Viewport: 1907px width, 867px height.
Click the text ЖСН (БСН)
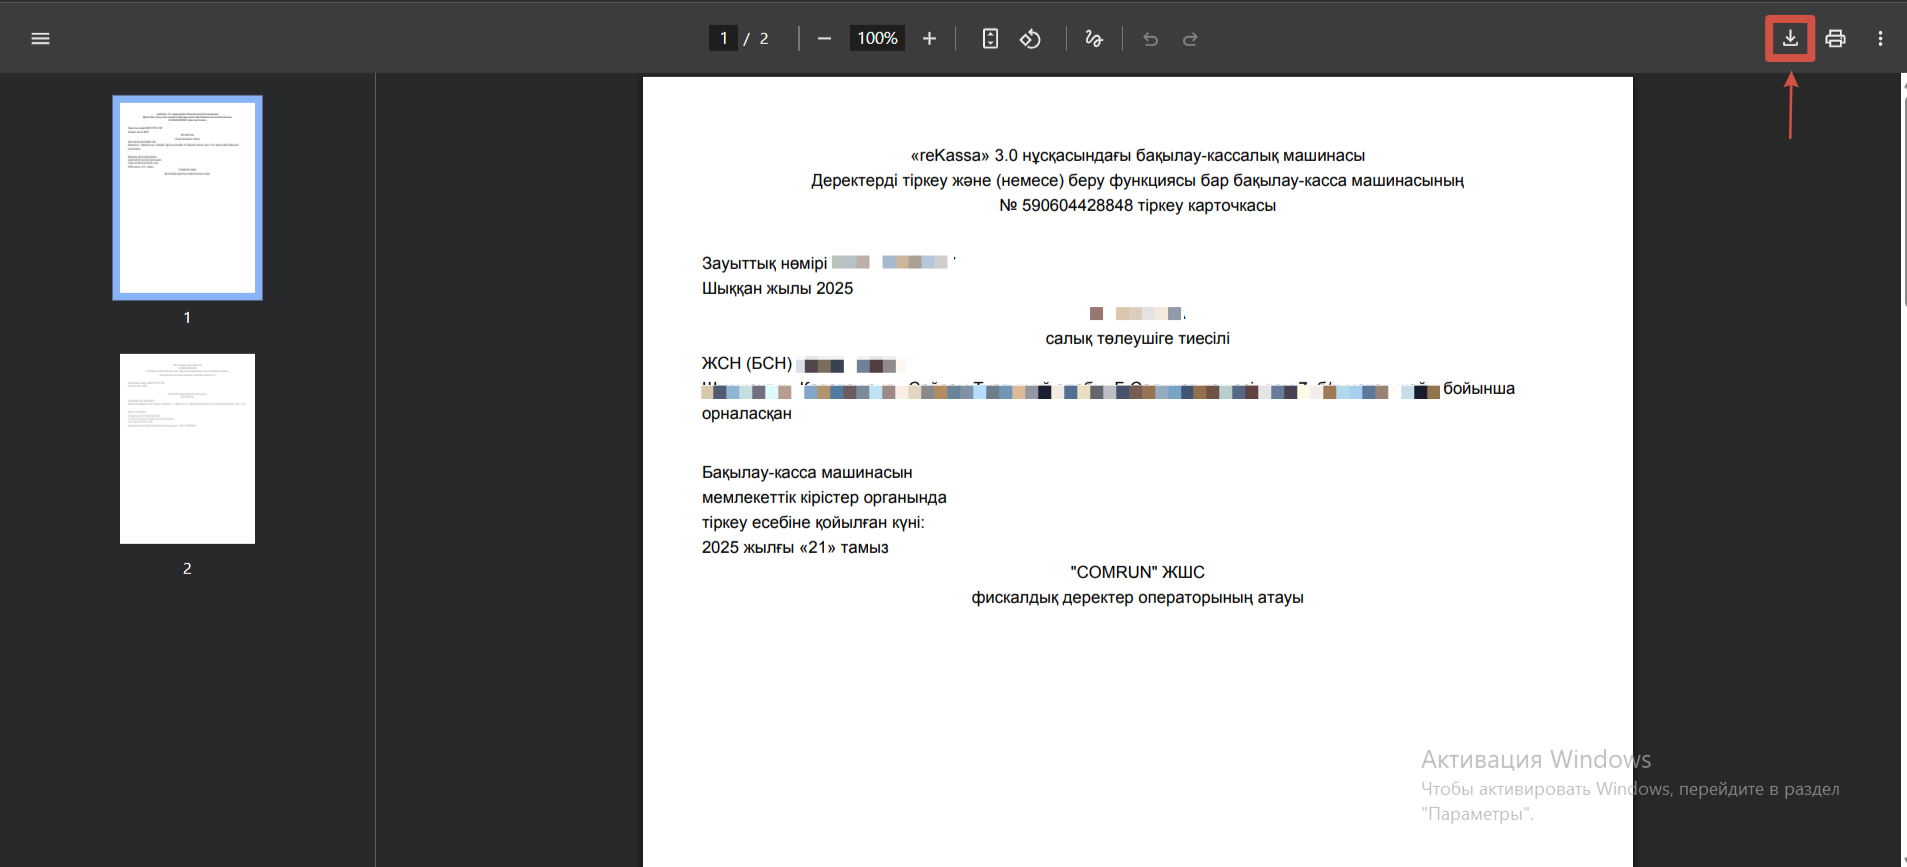[746, 363]
